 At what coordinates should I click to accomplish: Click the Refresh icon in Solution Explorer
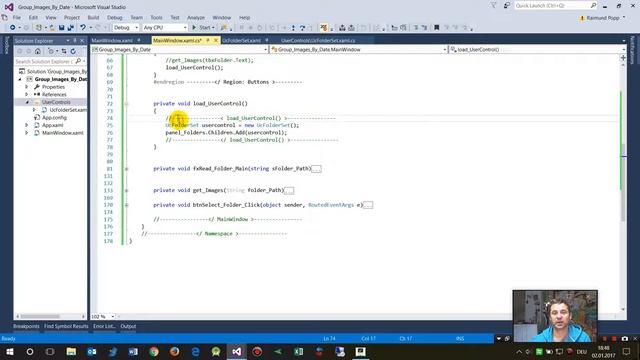(73, 51)
